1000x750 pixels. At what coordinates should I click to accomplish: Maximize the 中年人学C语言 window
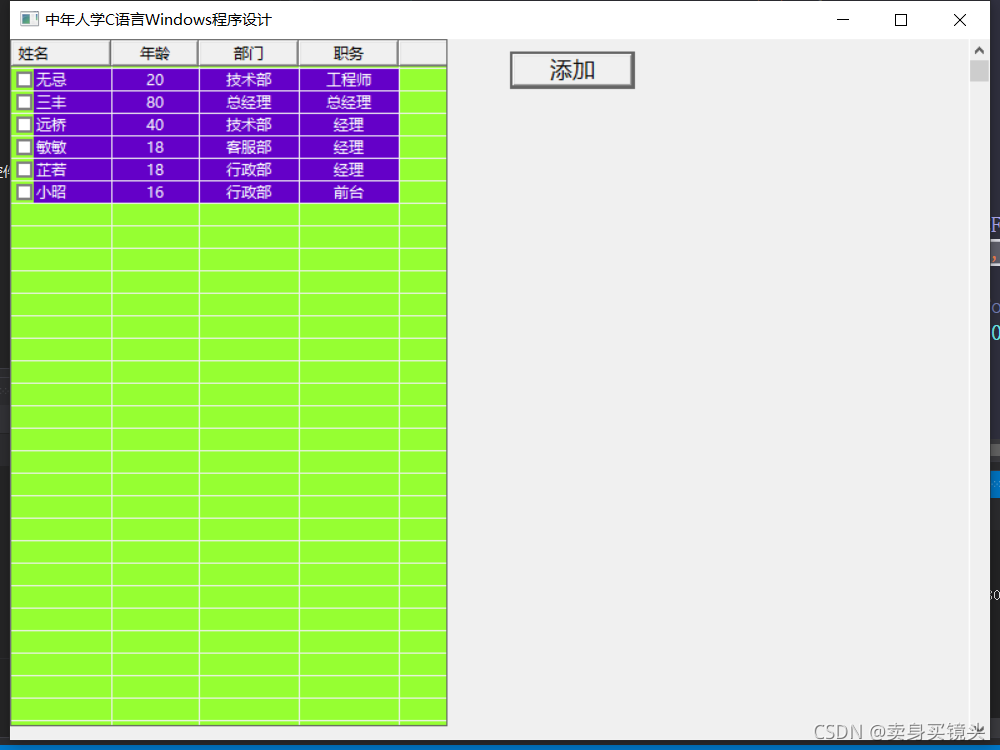(x=901, y=20)
